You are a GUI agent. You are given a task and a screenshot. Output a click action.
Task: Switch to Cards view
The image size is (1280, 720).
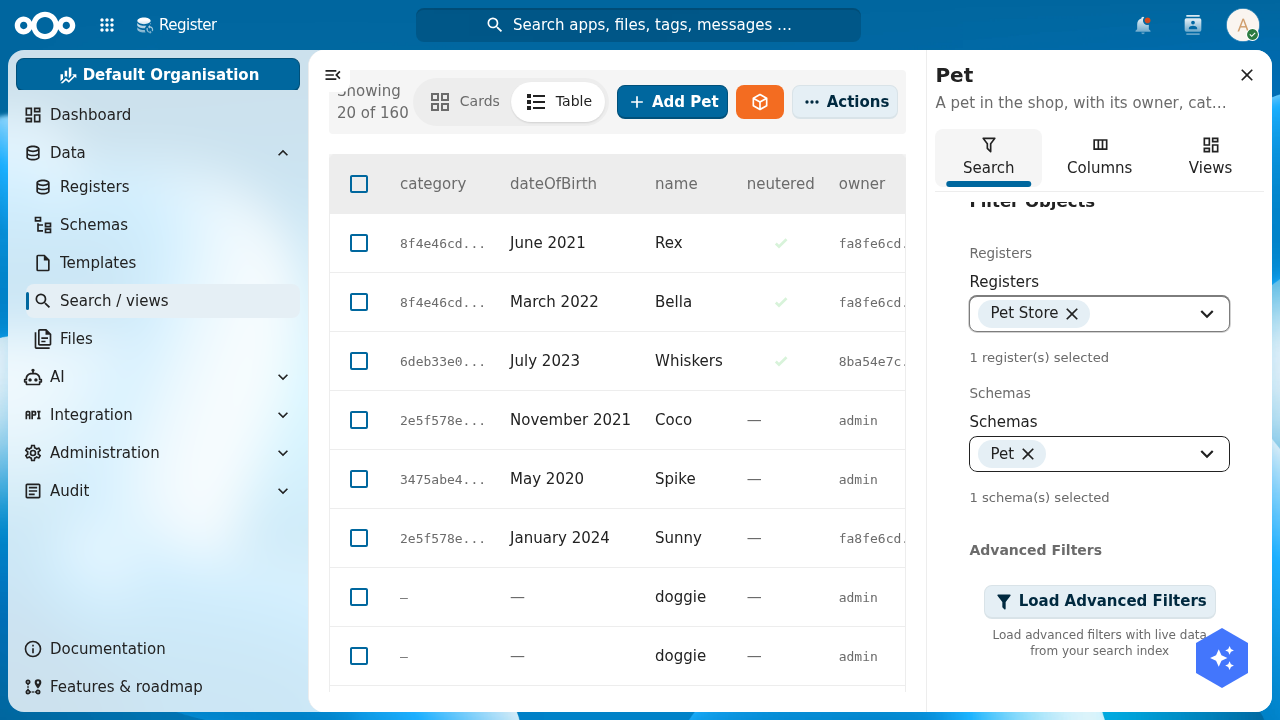(465, 102)
